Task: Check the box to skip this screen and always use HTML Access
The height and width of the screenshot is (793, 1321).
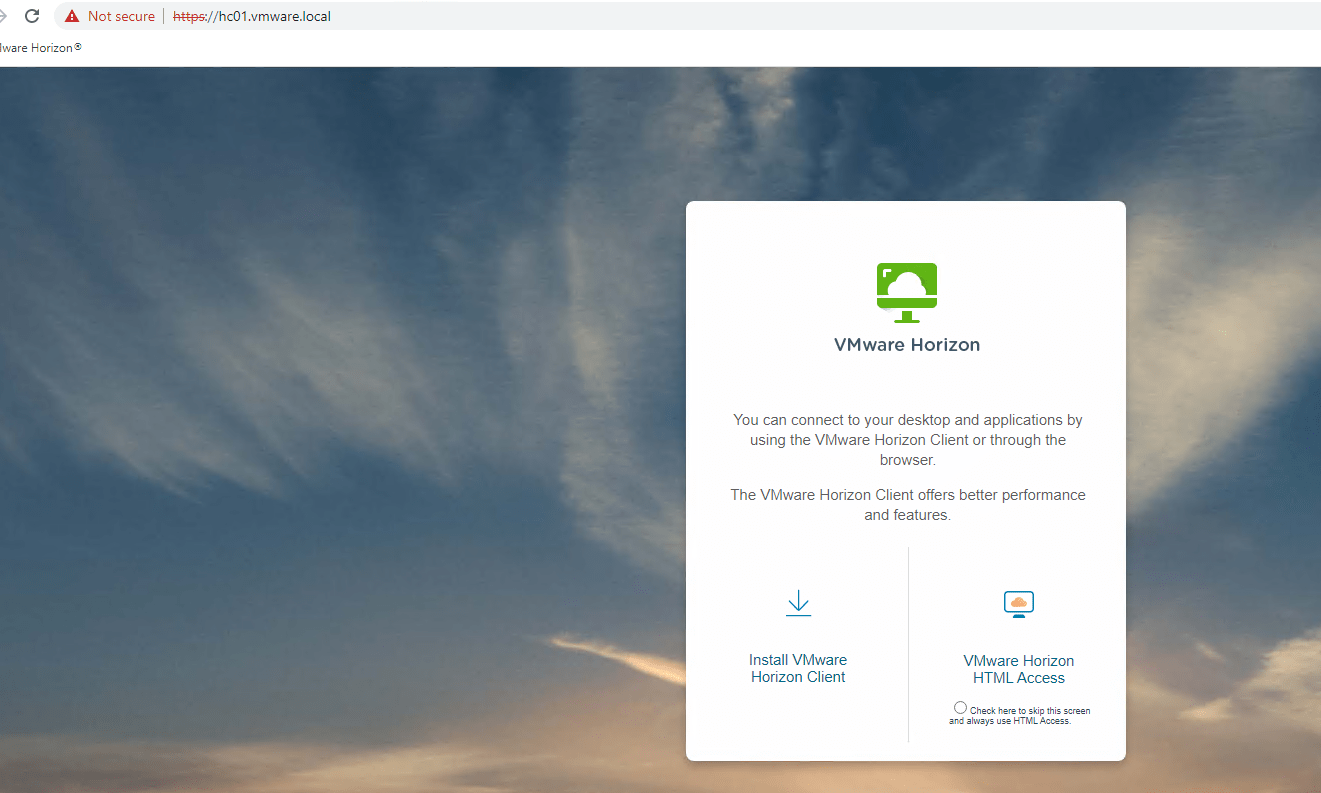Action: [x=960, y=707]
